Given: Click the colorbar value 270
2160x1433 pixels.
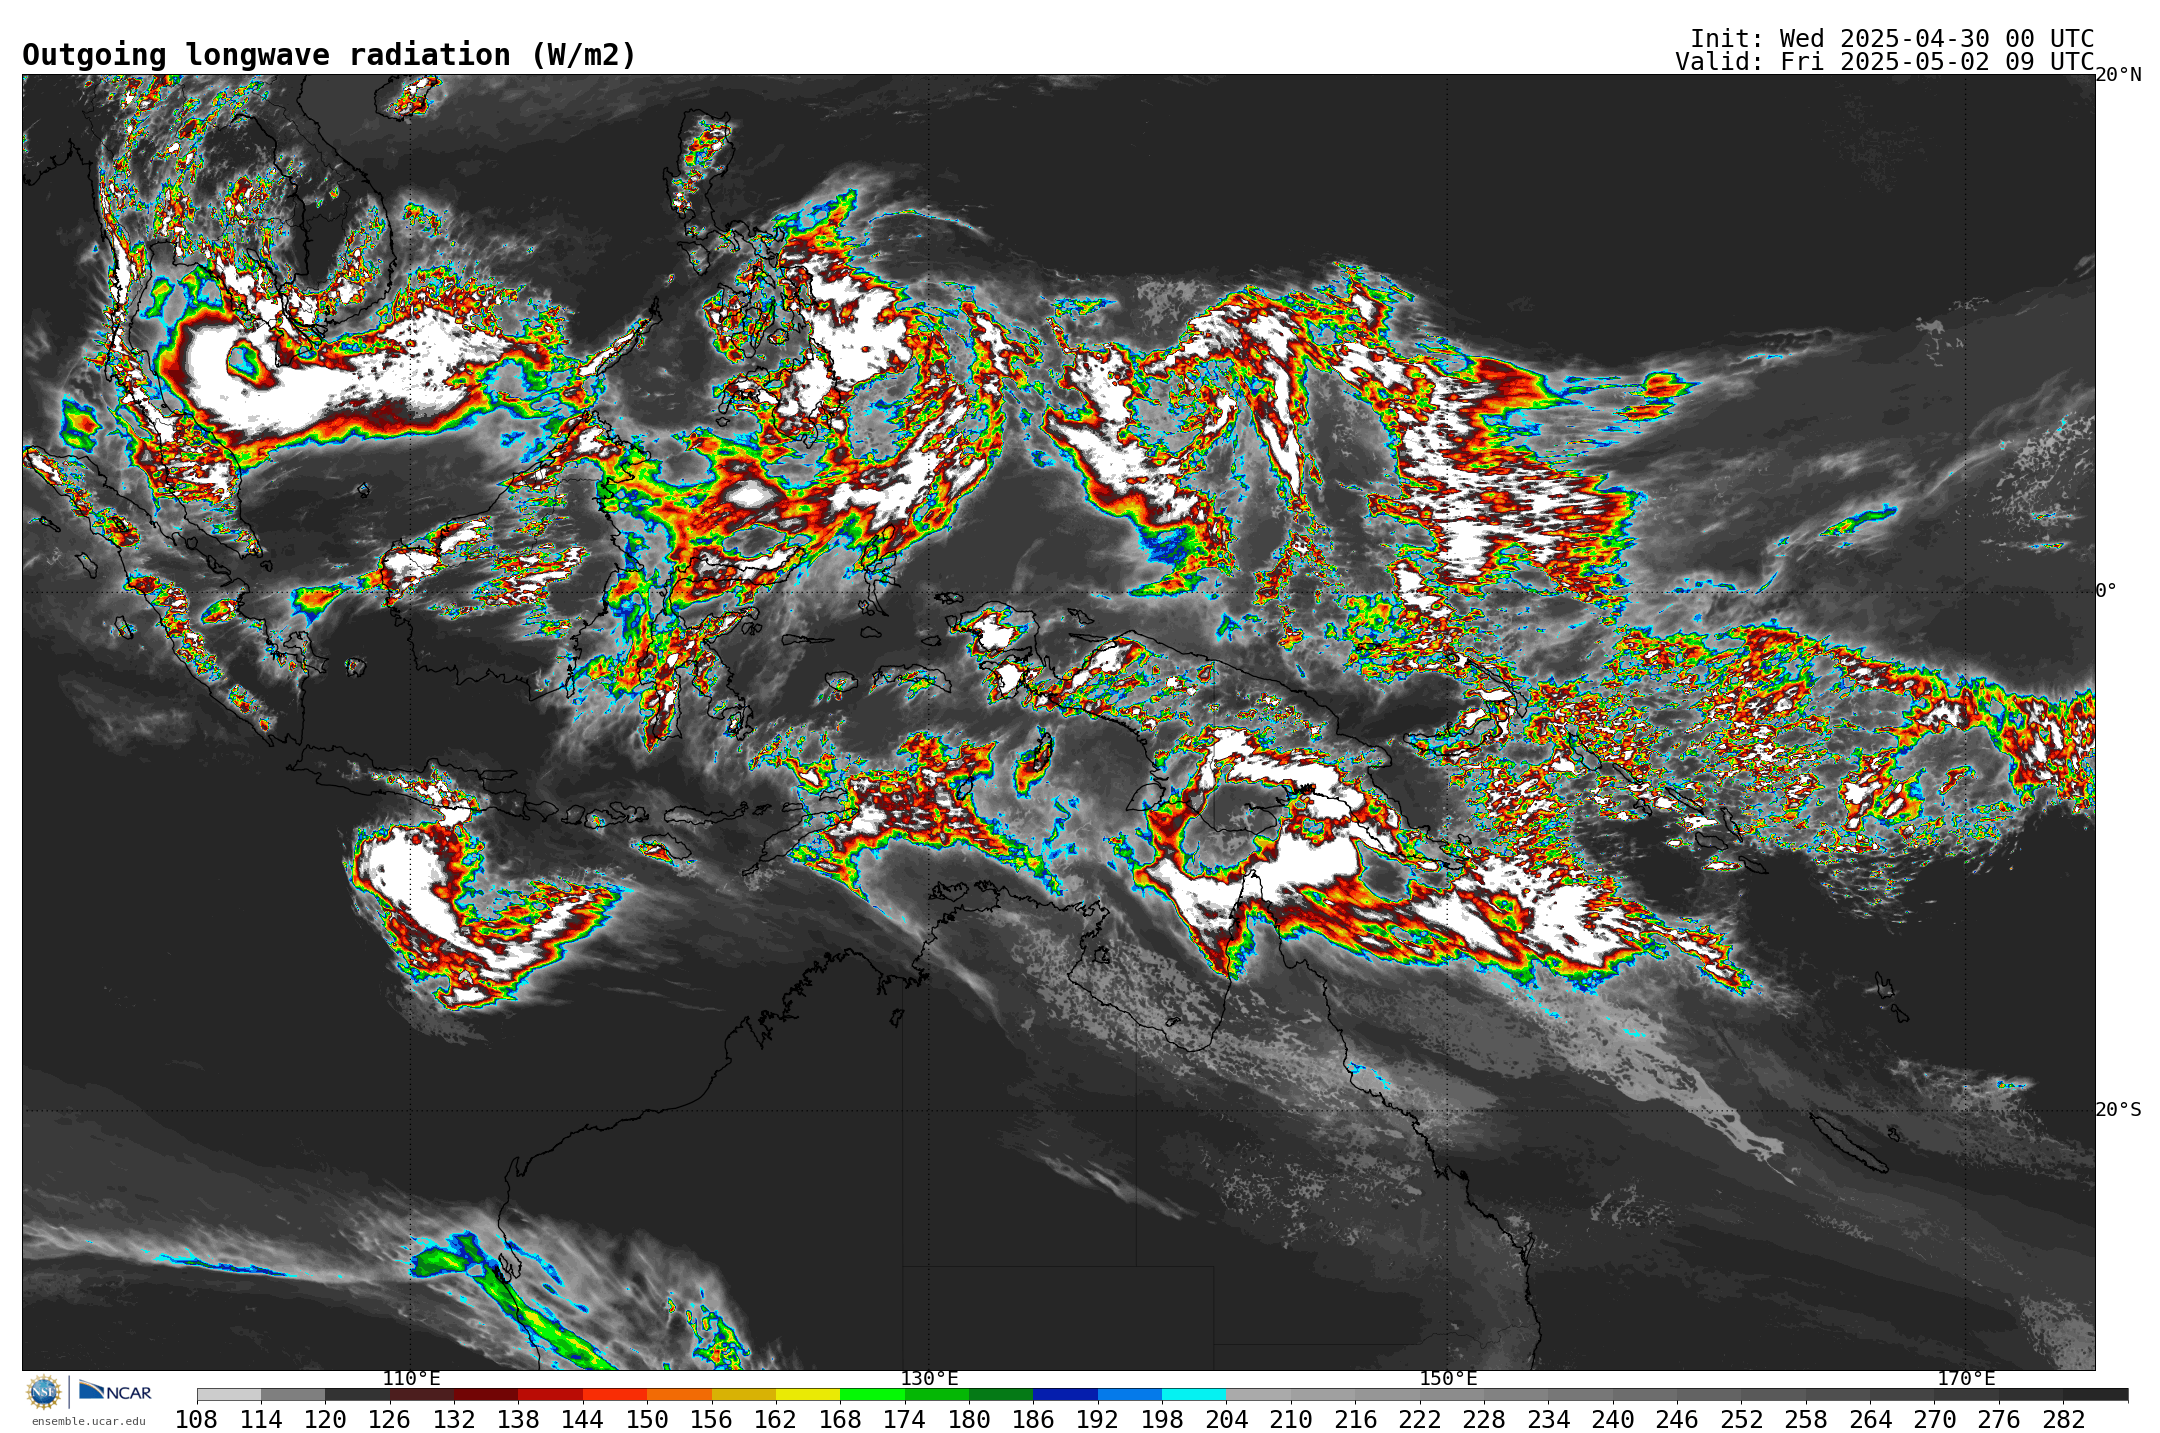Looking at the screenshot, I should (x=1934, y=1420).
